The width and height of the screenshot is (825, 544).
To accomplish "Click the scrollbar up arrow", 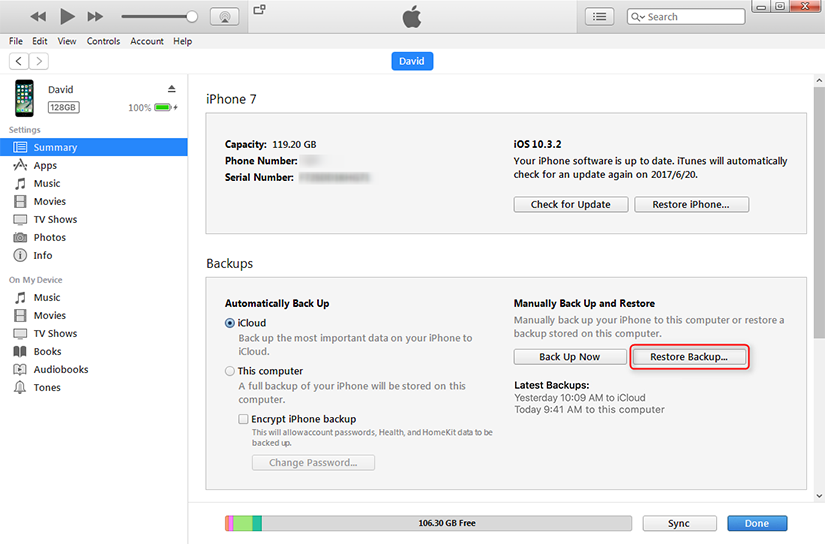I will click(x=819, y=80).
